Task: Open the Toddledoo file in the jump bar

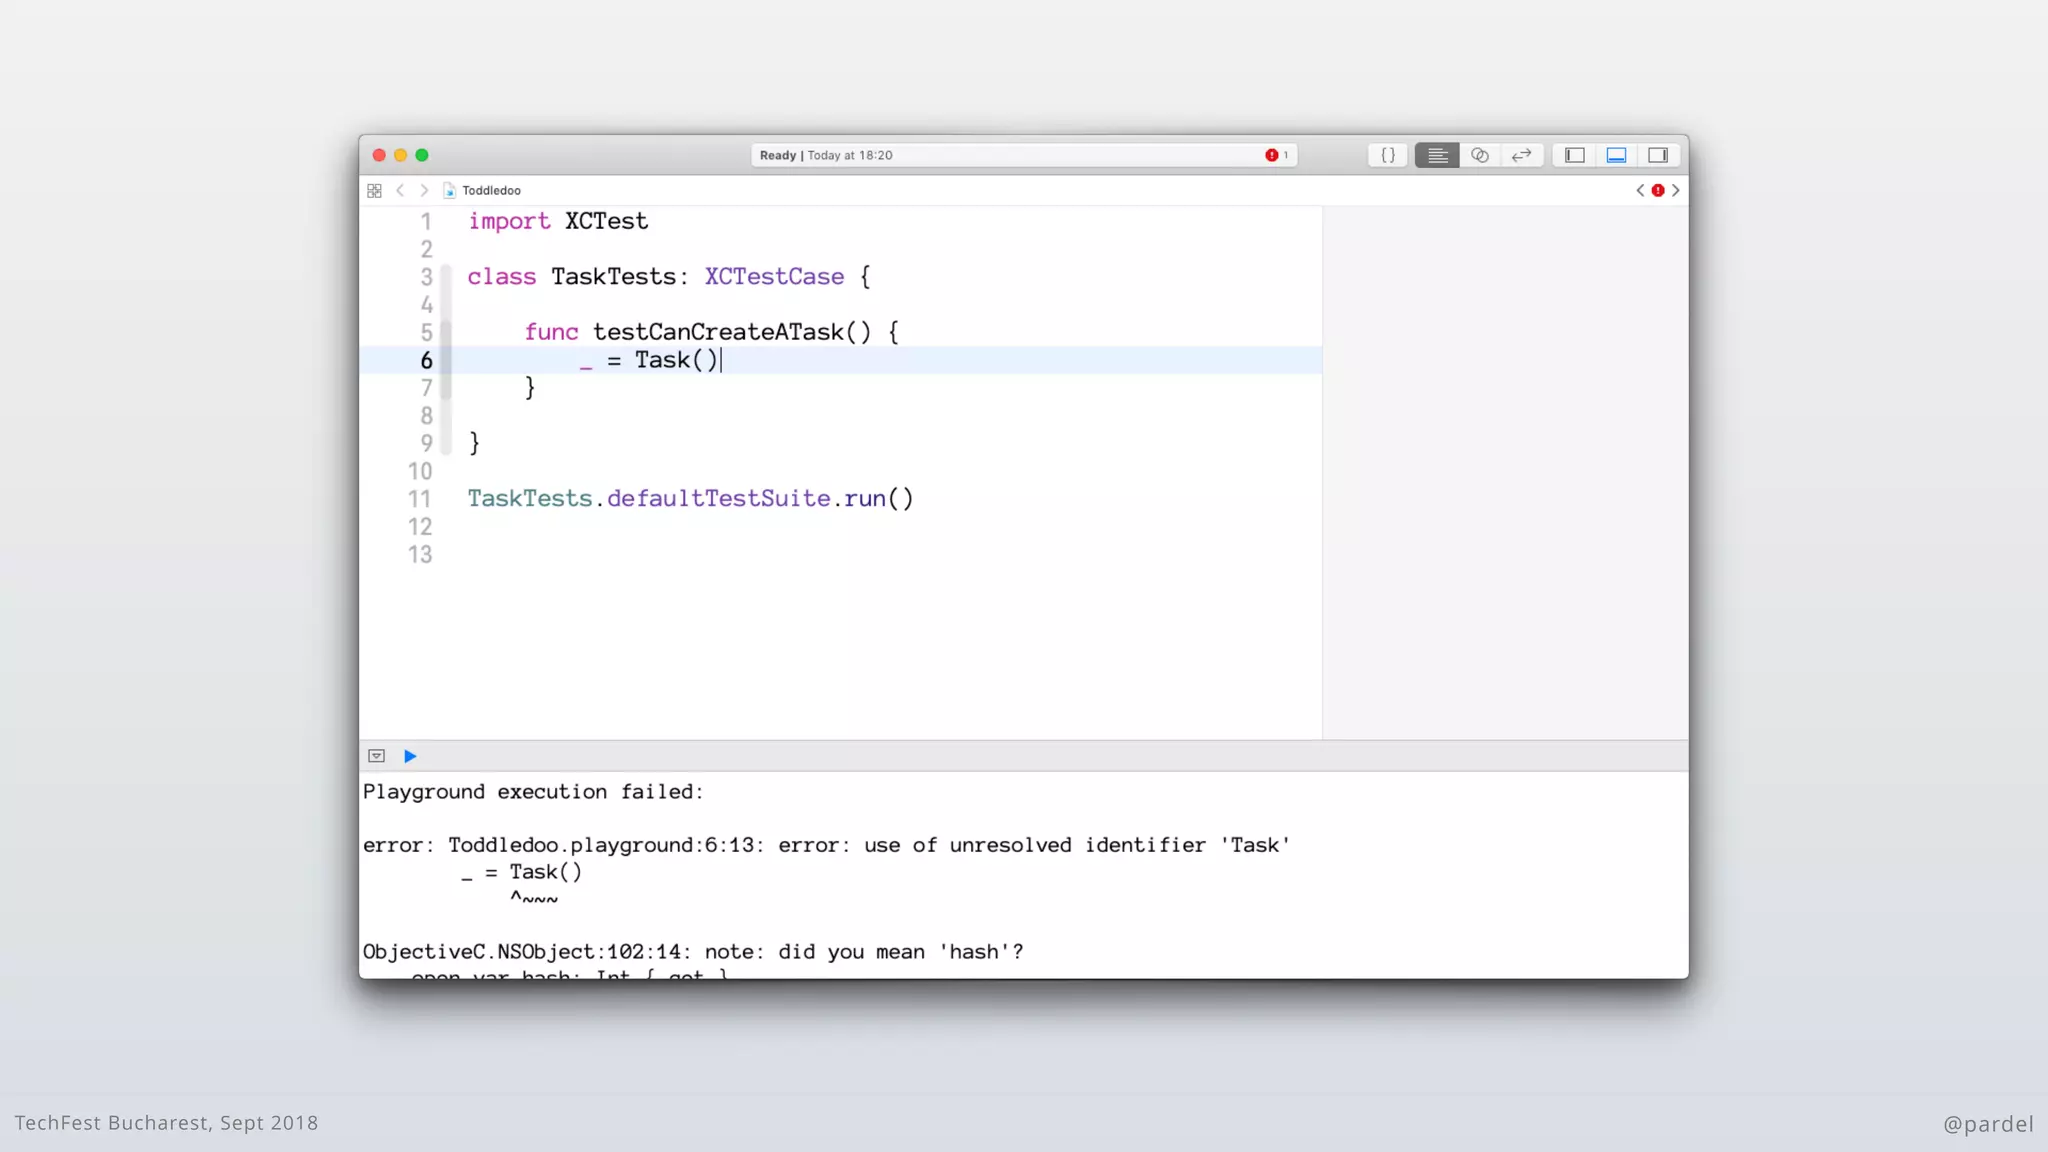Action: point(490,190)
